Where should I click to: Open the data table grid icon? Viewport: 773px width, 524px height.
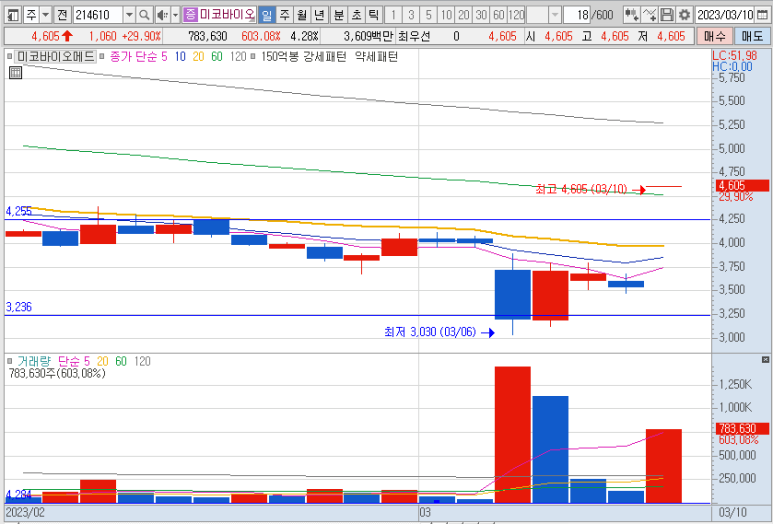point(15,73)
